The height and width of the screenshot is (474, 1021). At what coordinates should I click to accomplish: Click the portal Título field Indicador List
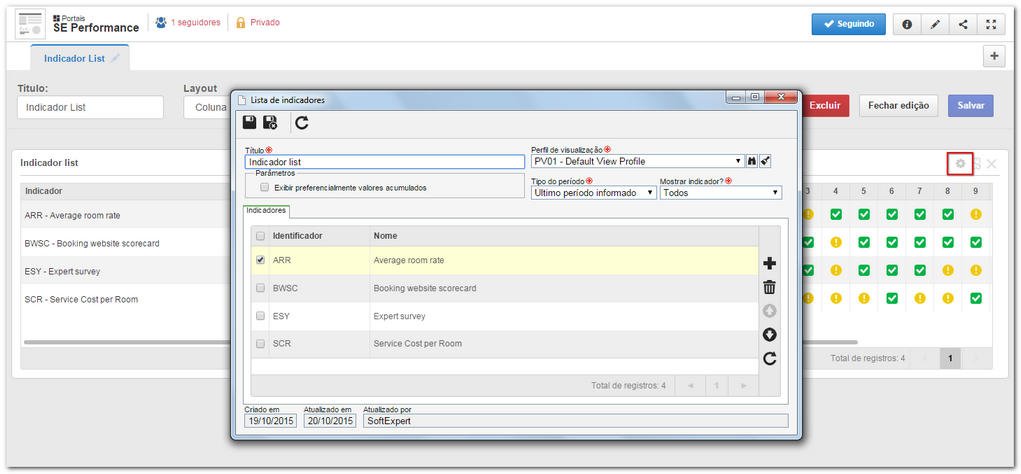coord(90,107)
